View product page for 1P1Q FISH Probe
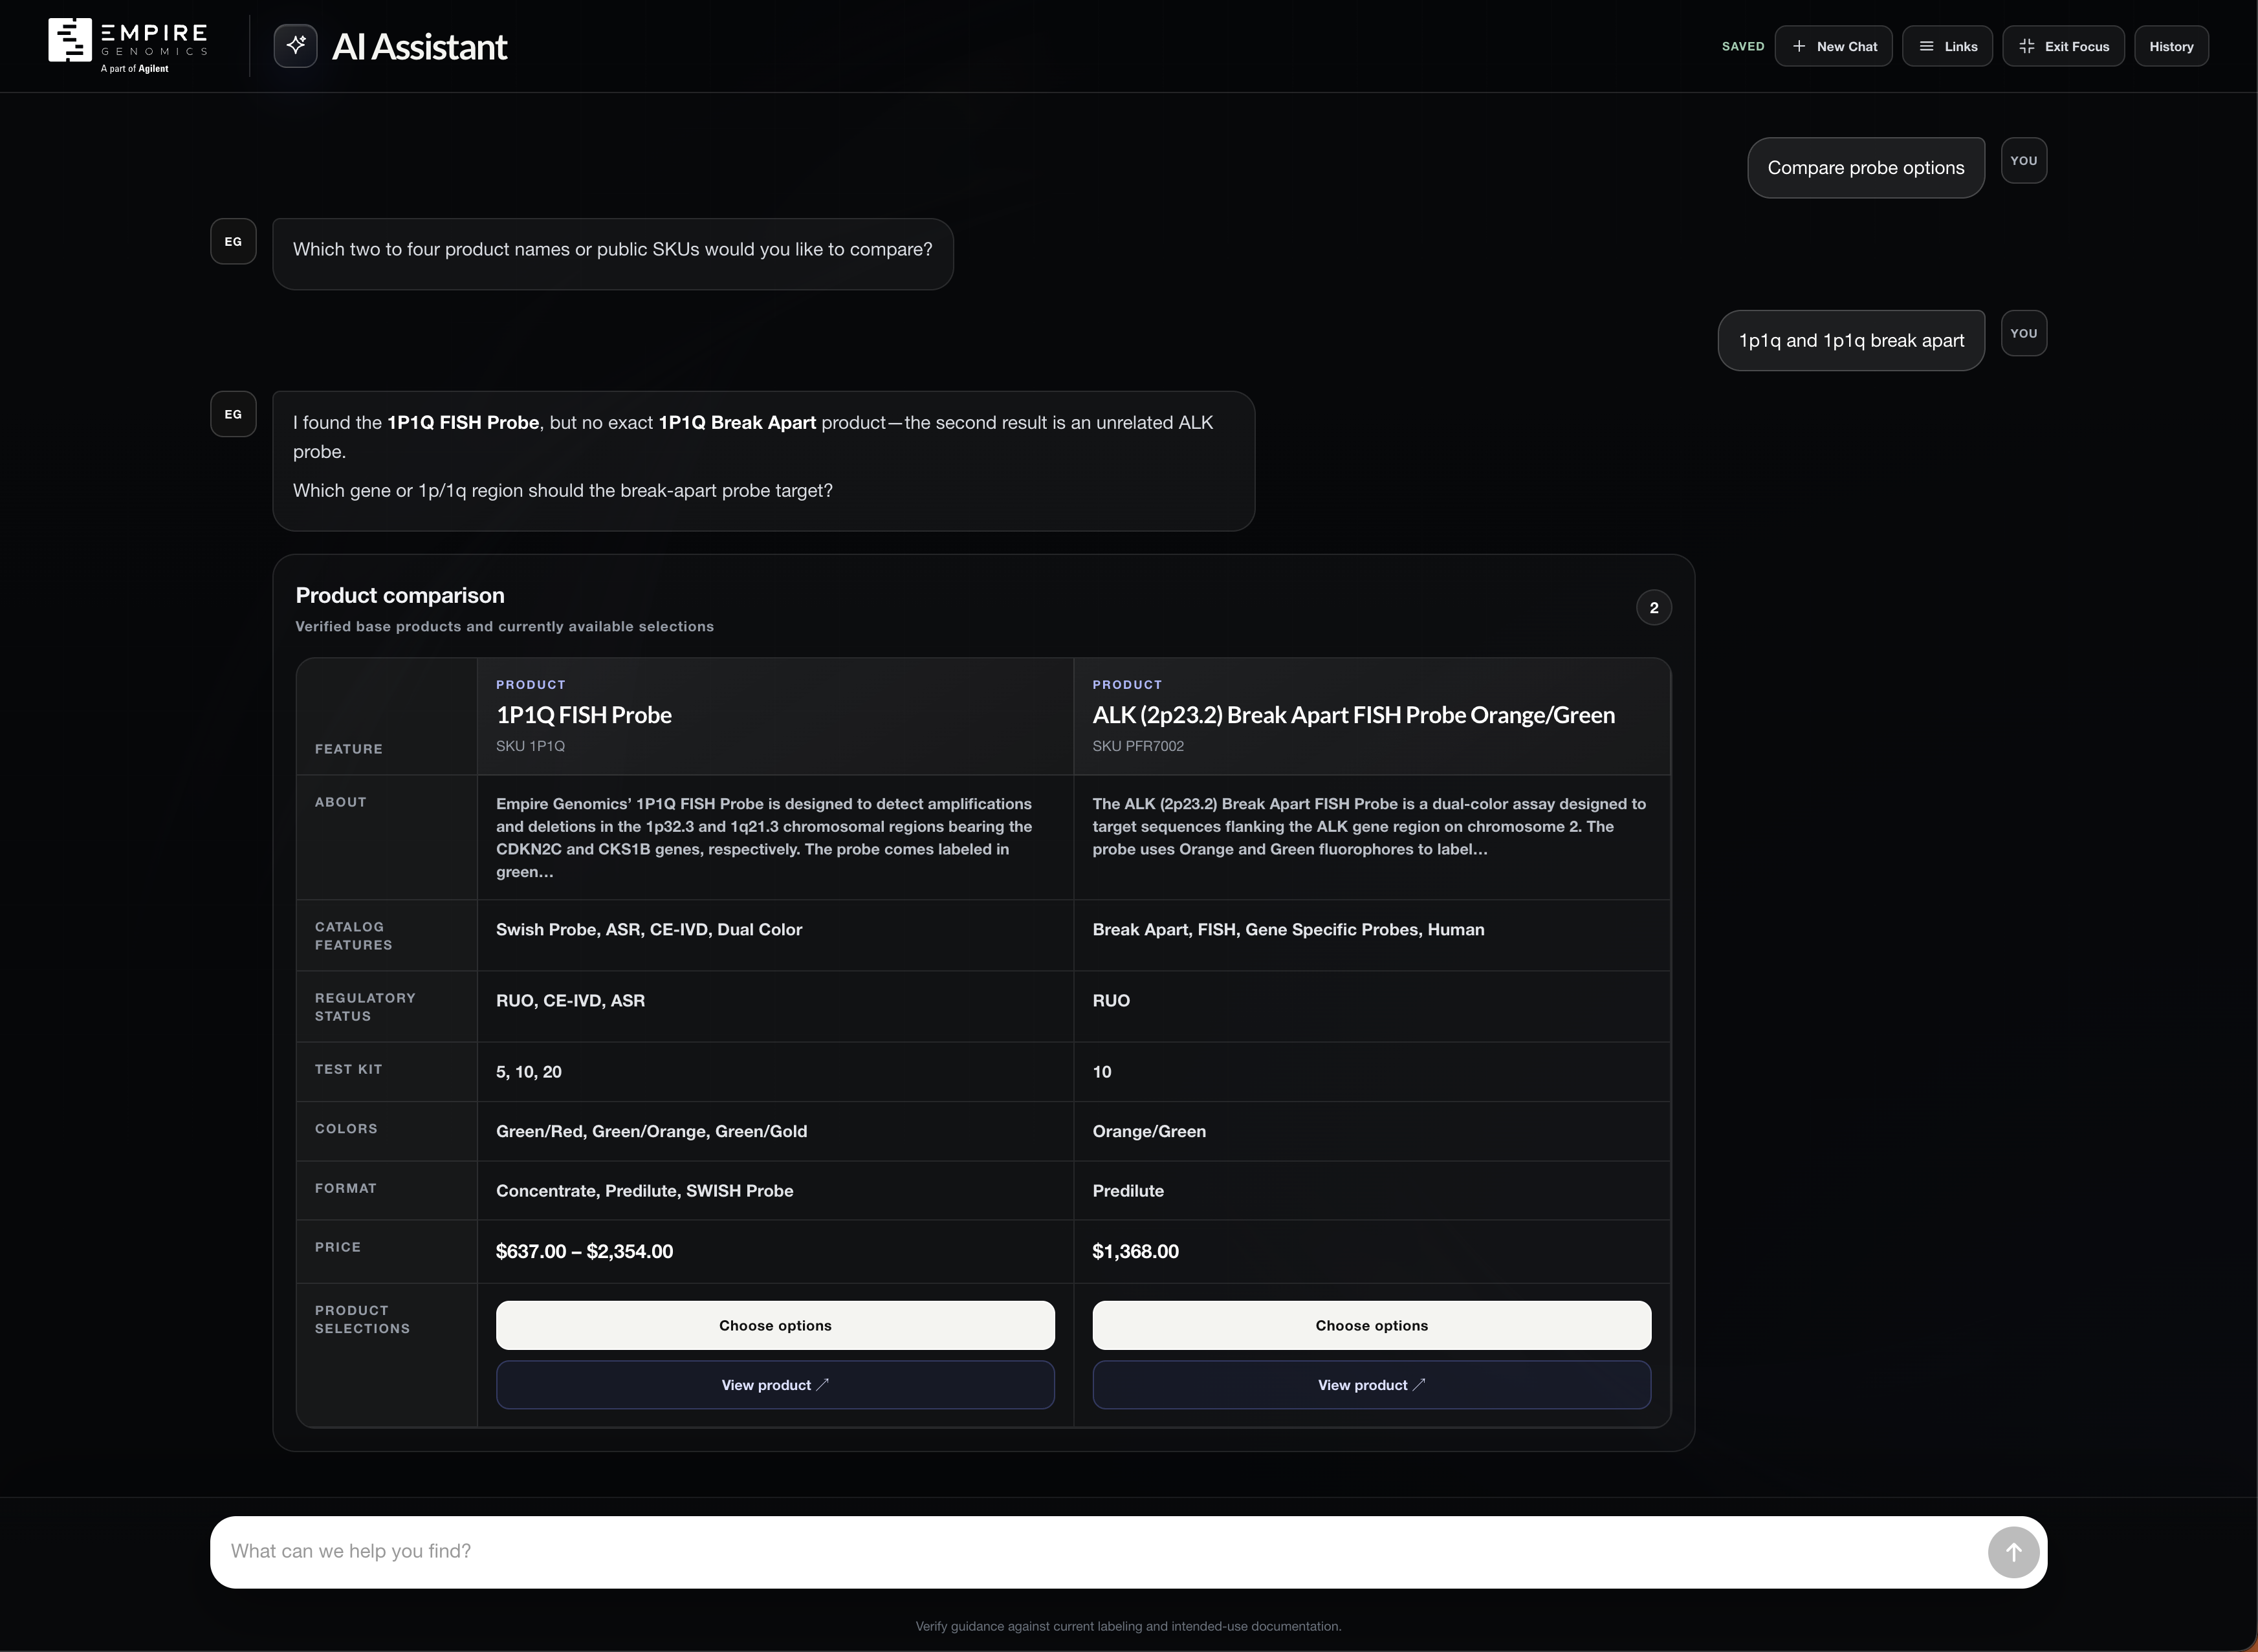2258x1652 pixels. 775,1385
